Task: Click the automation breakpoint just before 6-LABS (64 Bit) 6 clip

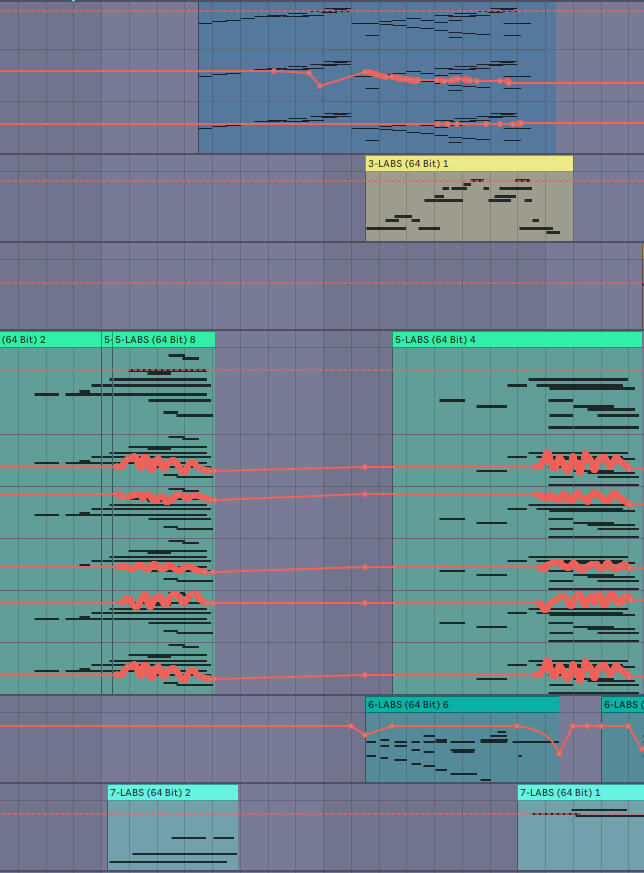Action: point(351,726)
